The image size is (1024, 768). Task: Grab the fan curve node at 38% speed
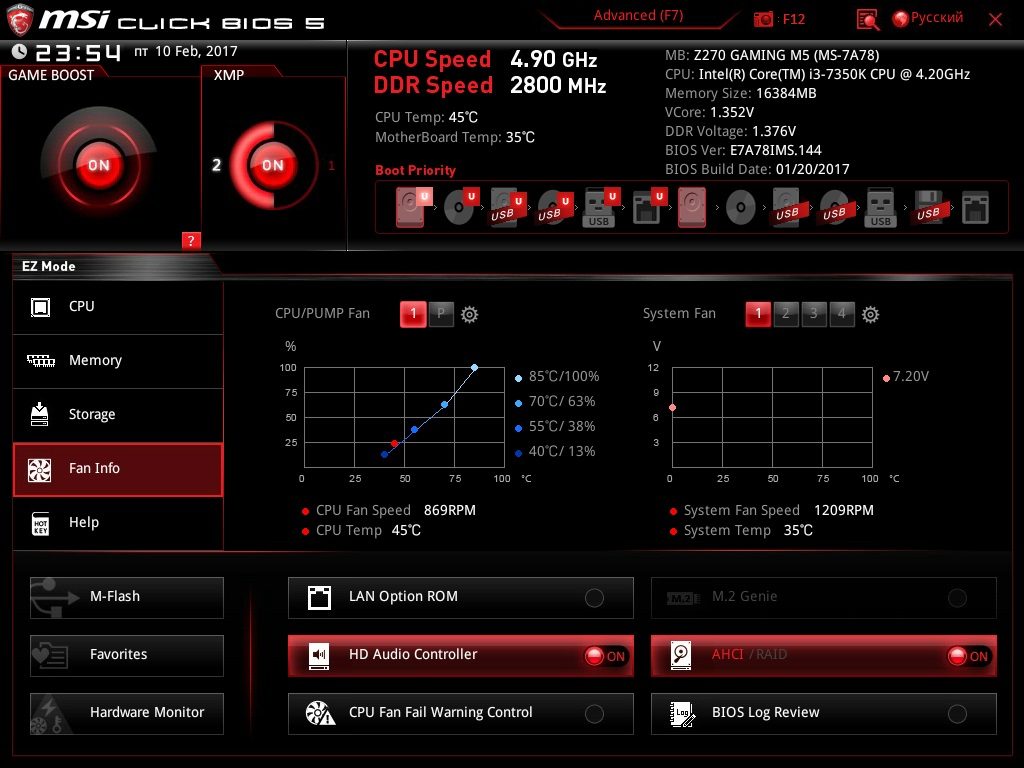(x=415, y=430)
